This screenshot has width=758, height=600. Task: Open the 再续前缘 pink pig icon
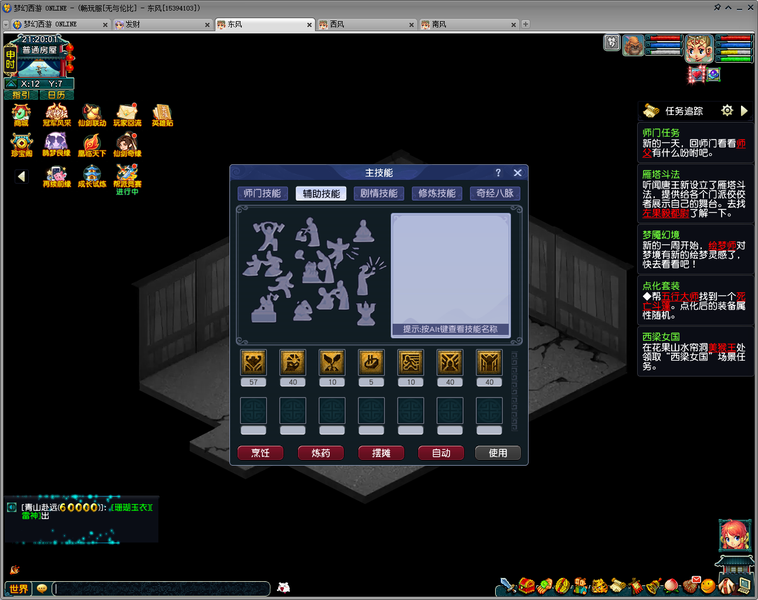[57, 176]
